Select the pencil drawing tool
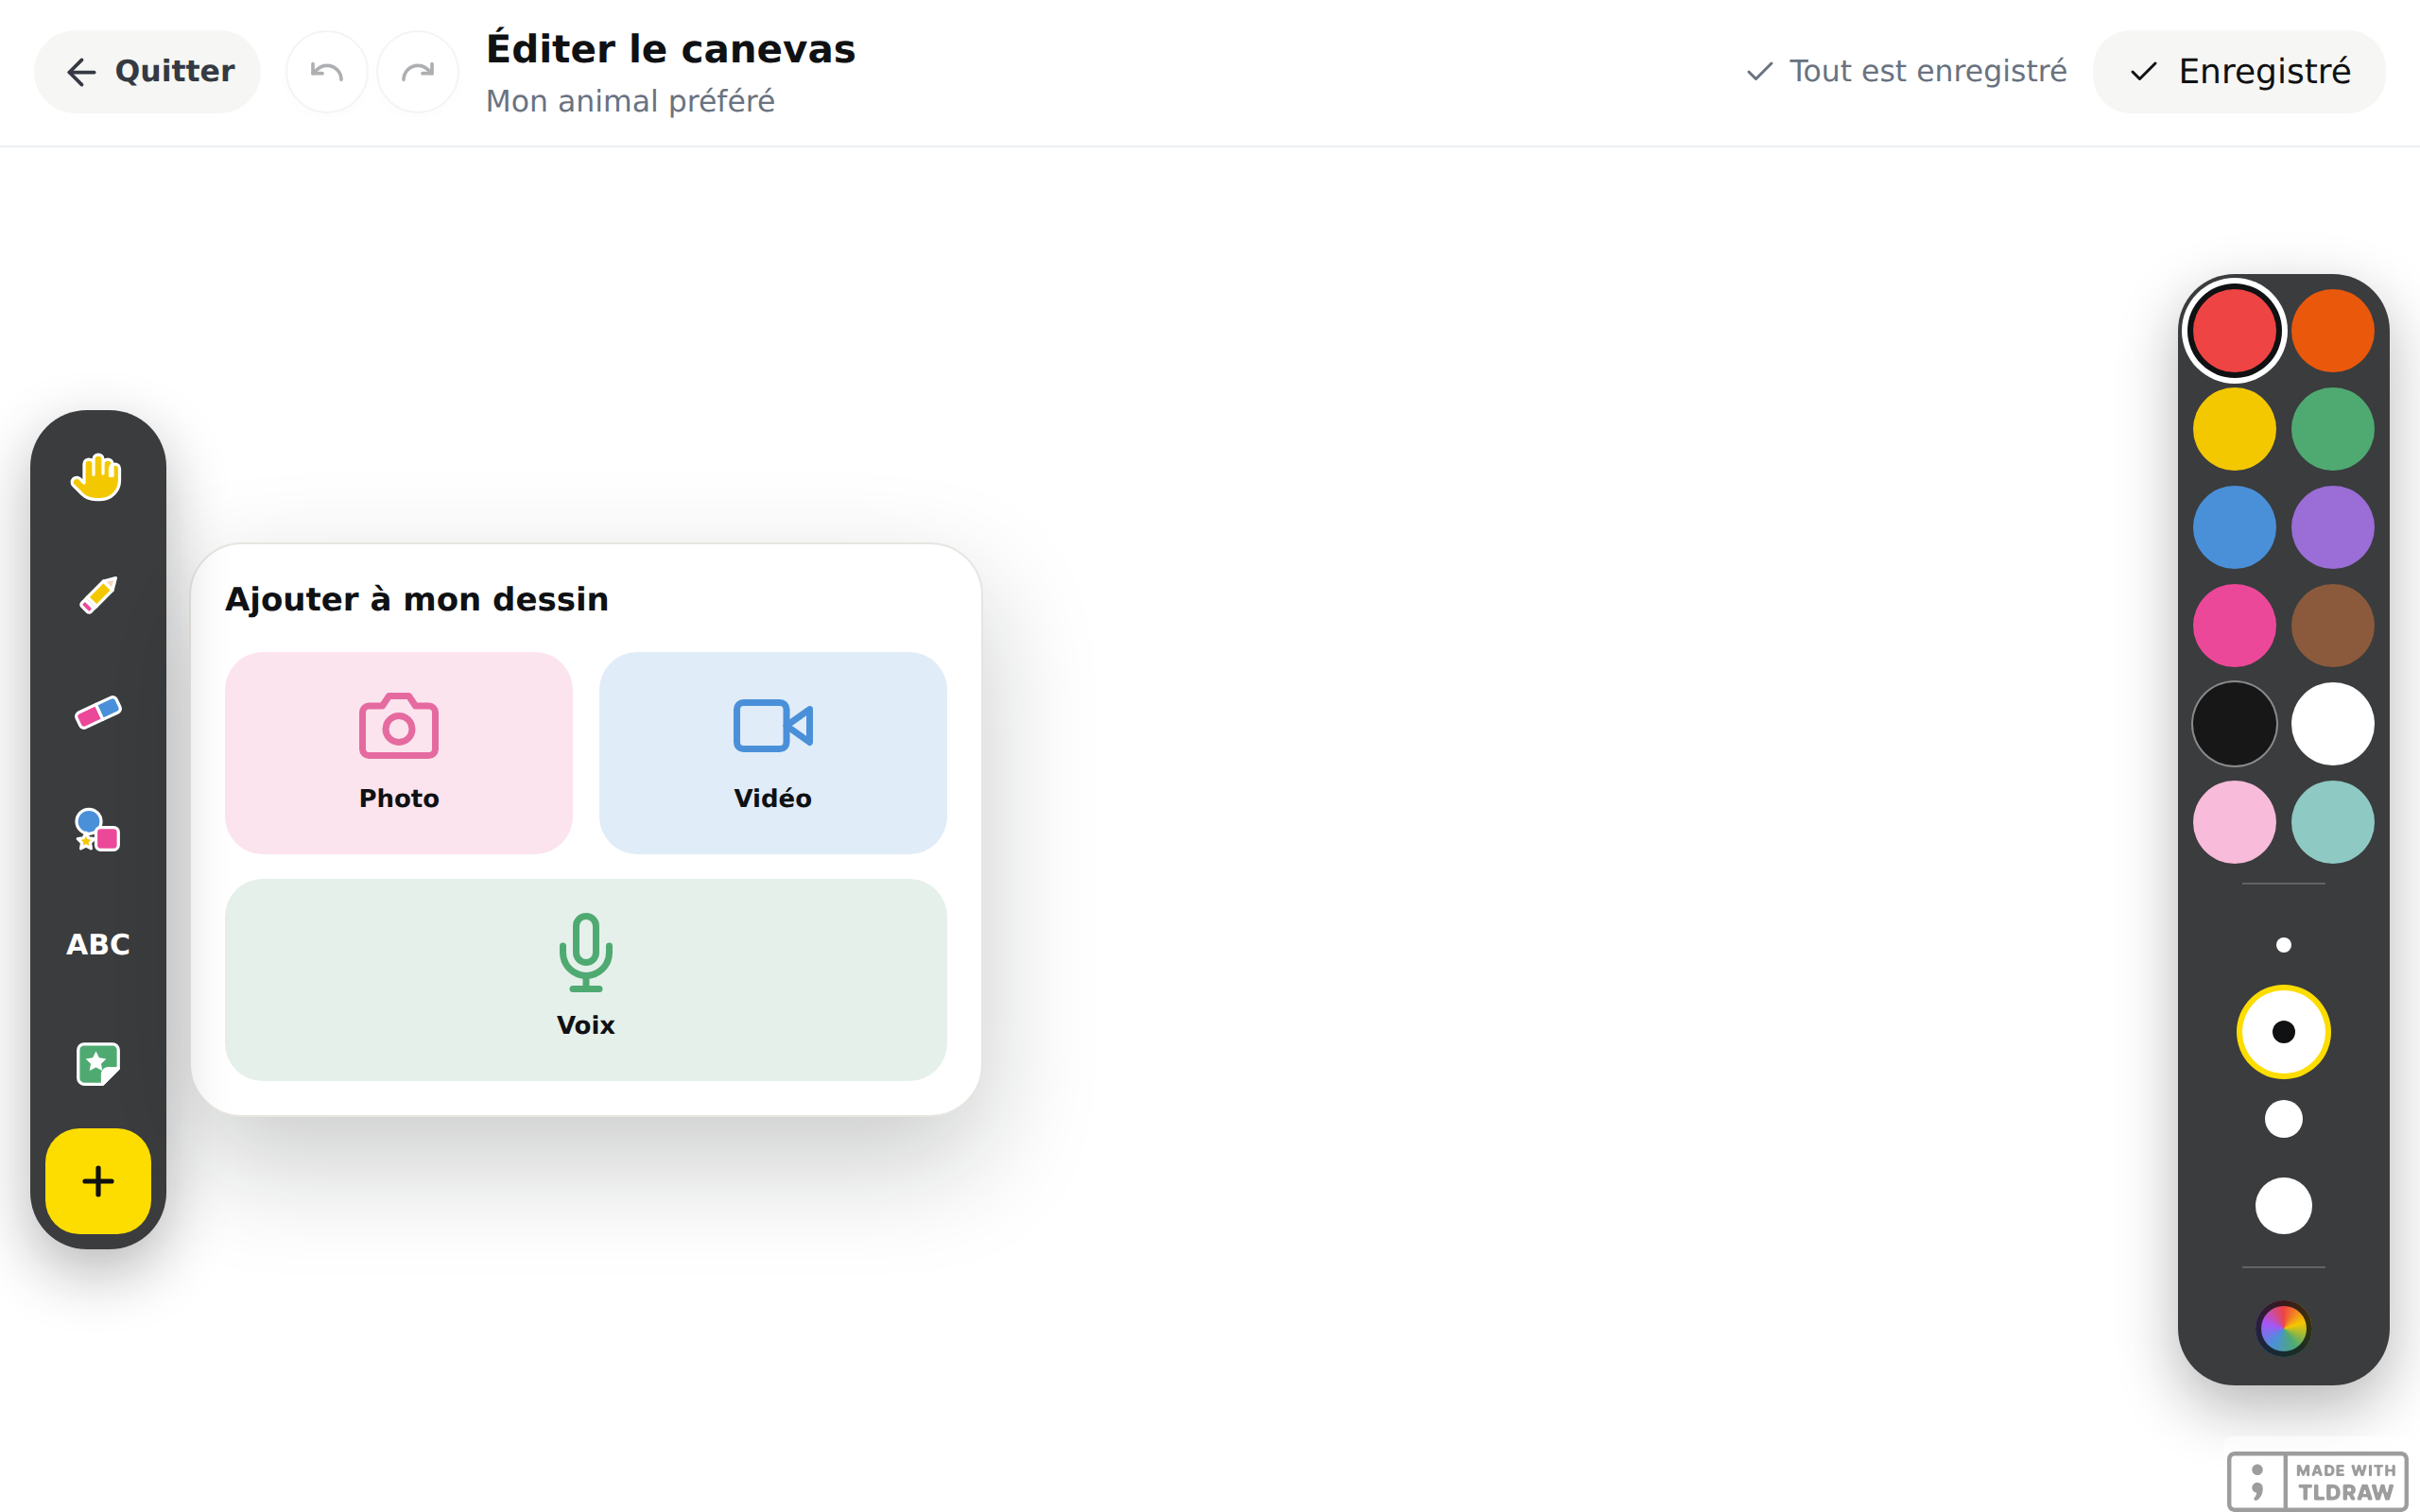This screenshot has height=1512, width=2420. click(97, 595)
